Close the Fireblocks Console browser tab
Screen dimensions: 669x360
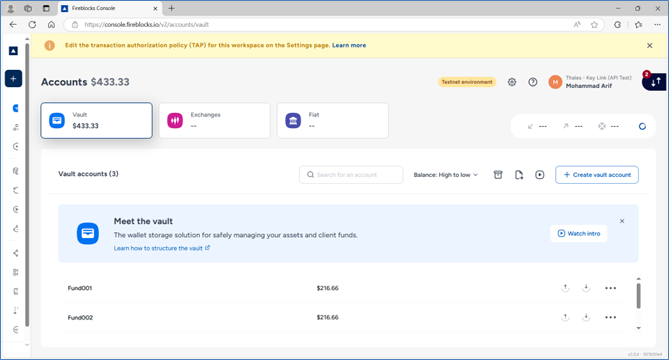(155, 8)
